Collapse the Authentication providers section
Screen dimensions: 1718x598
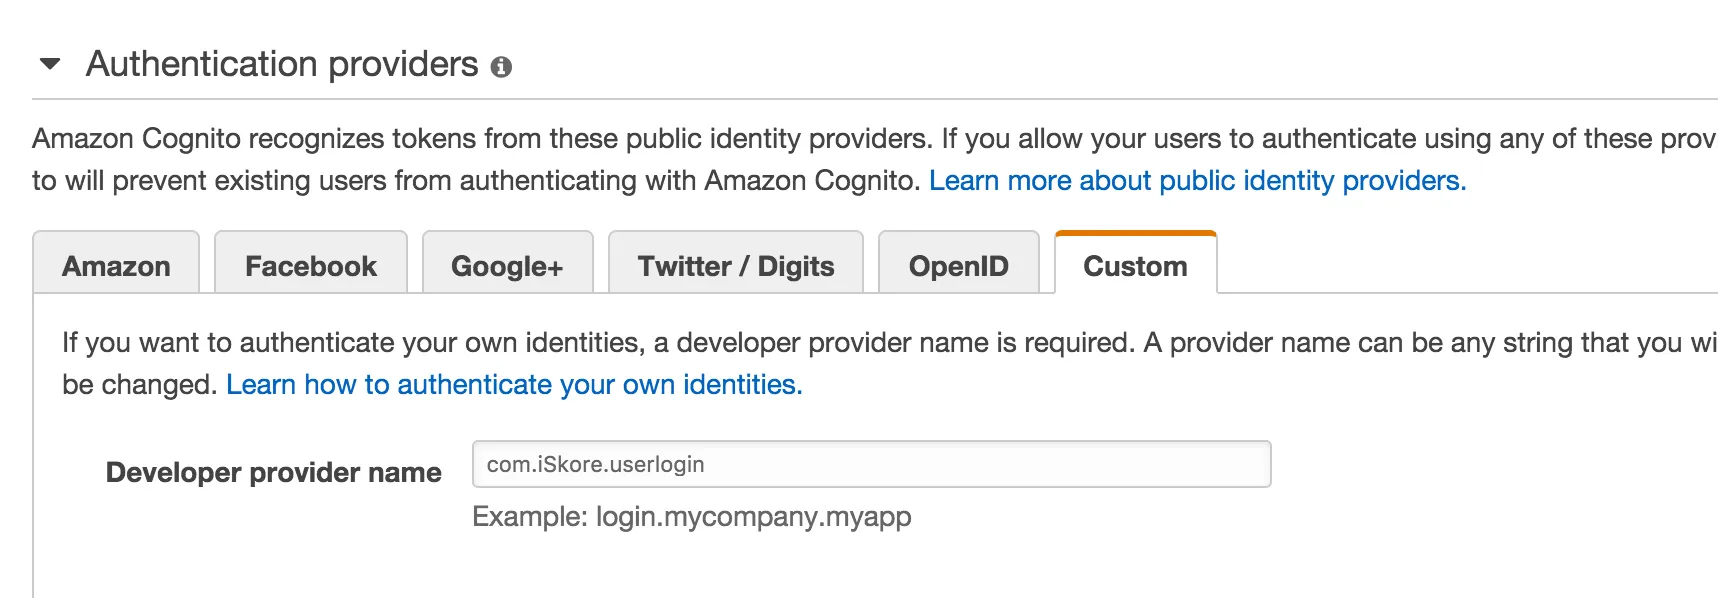point(50,65)
